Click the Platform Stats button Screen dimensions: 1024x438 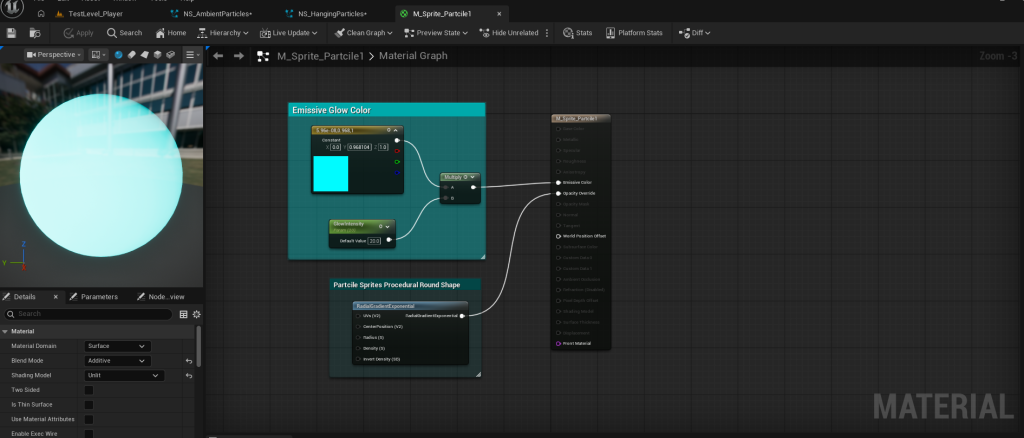pos(632,33)
